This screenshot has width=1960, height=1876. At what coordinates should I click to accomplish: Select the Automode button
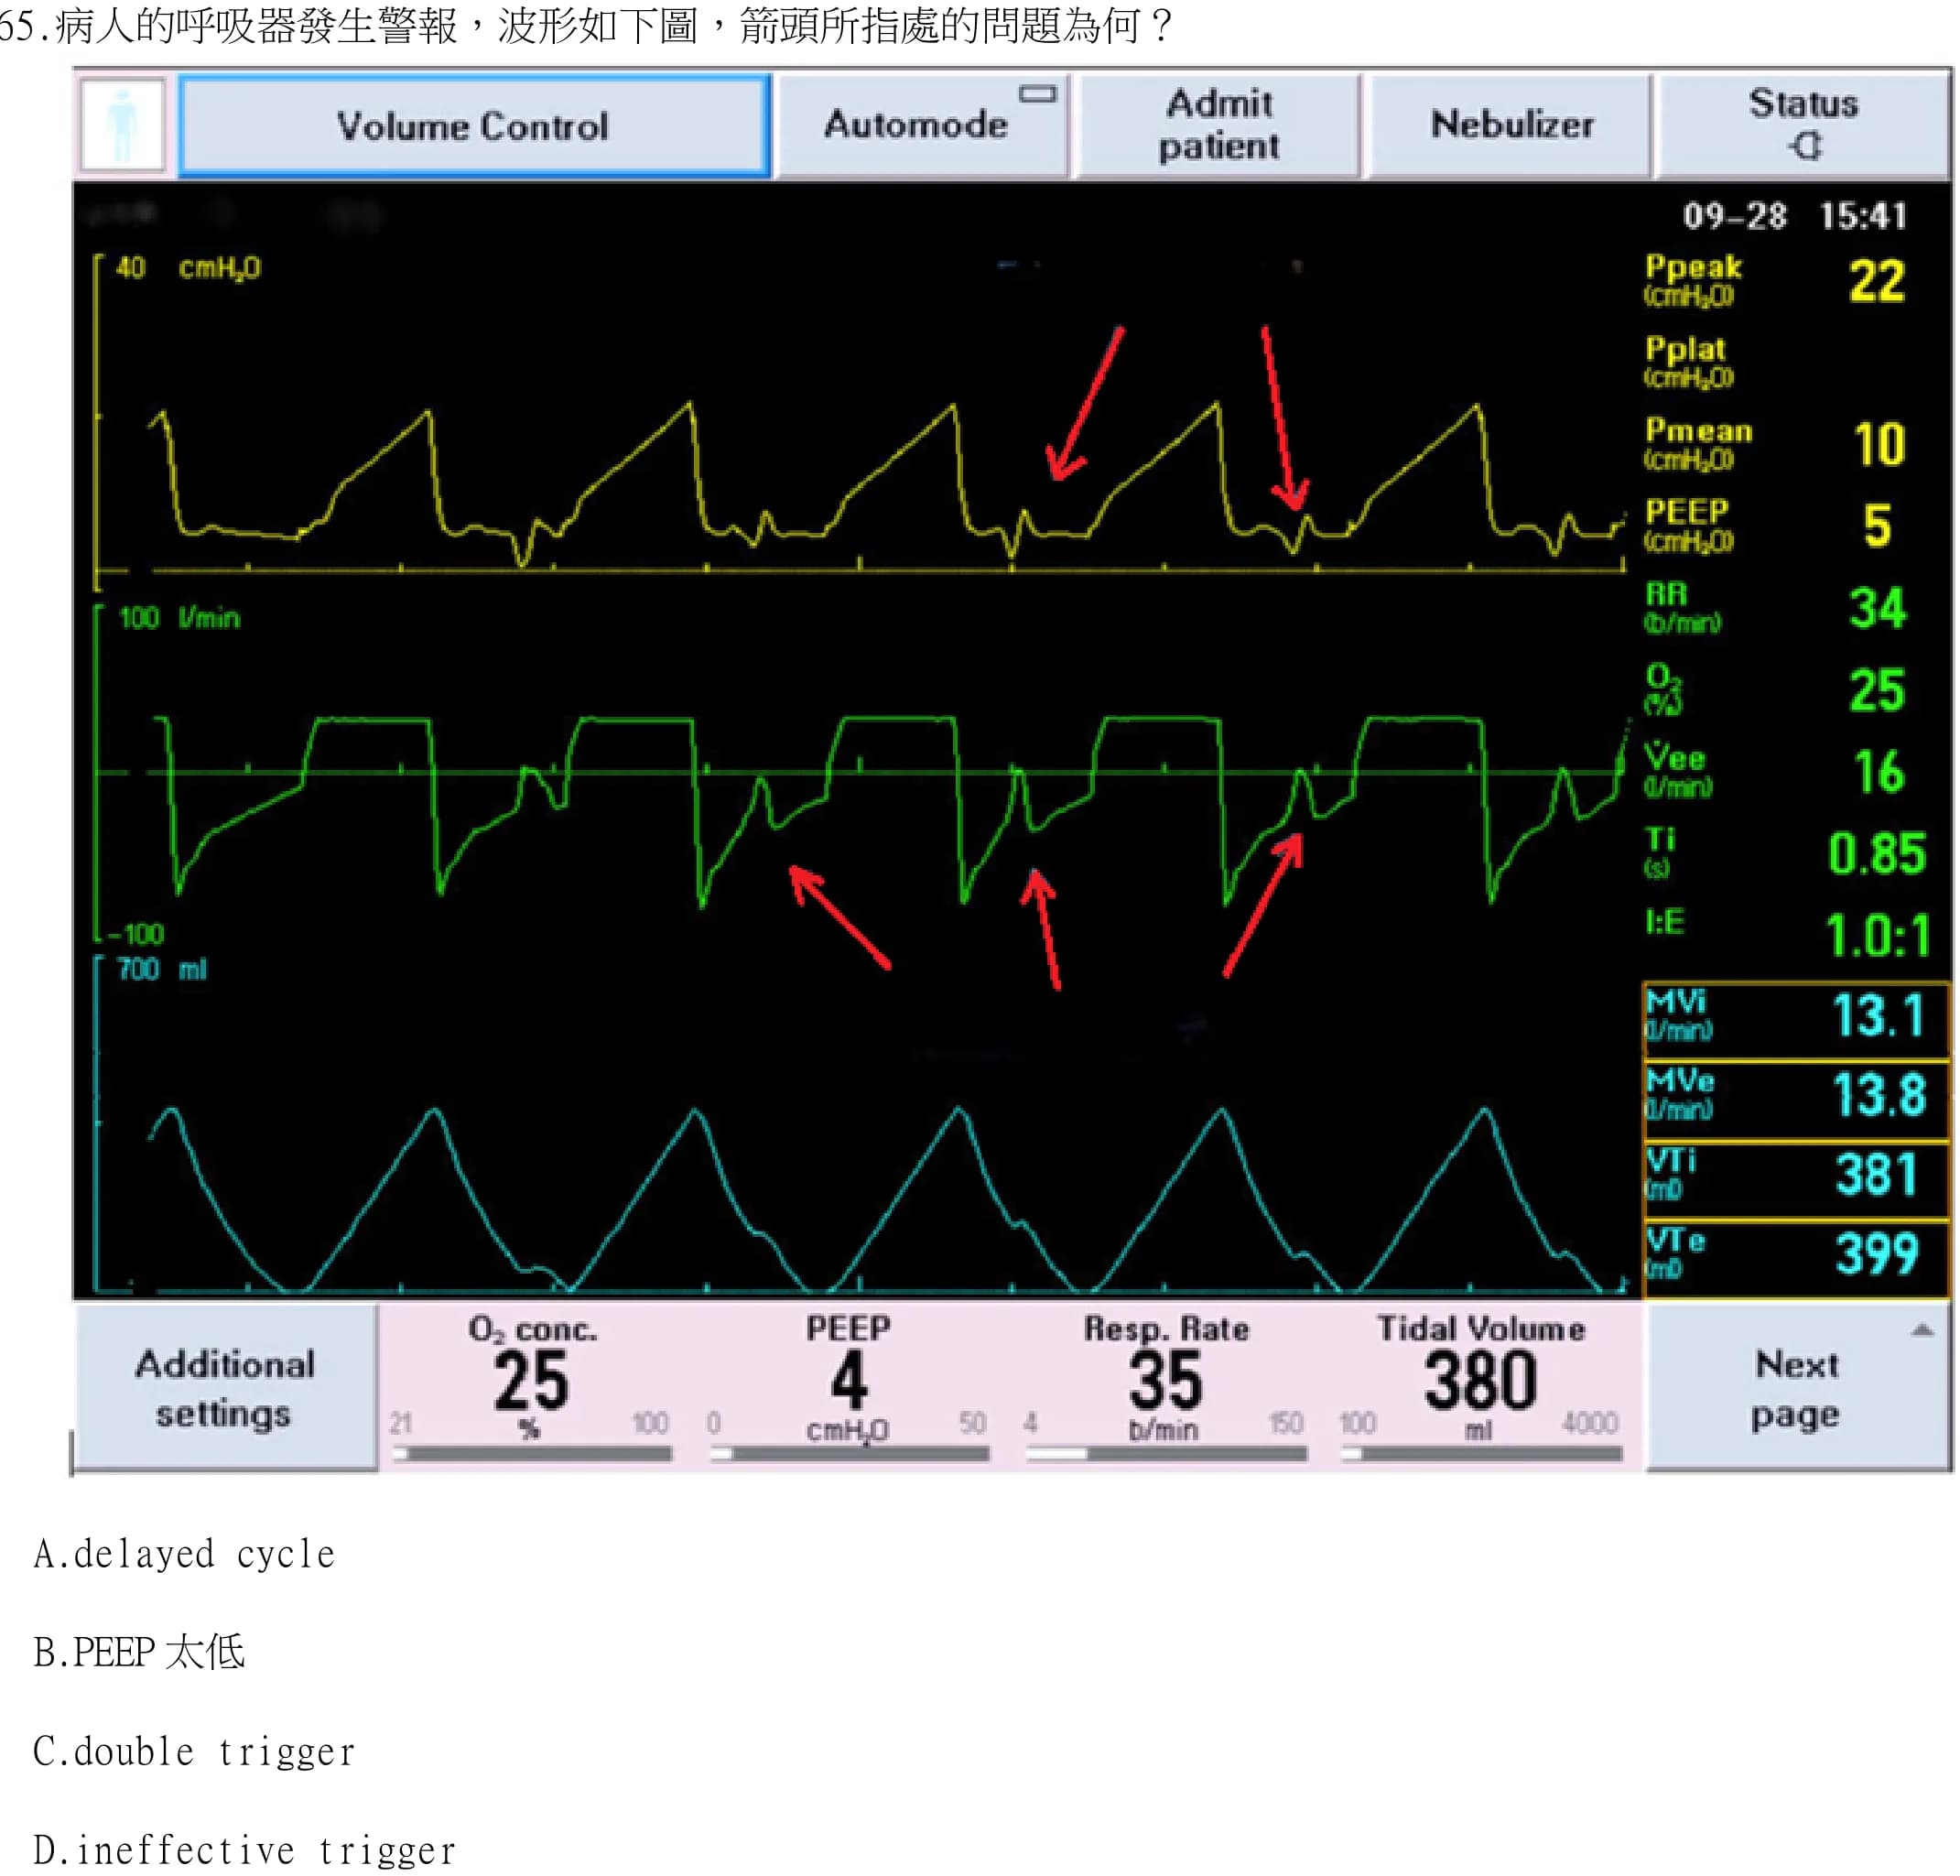(921, 126)
